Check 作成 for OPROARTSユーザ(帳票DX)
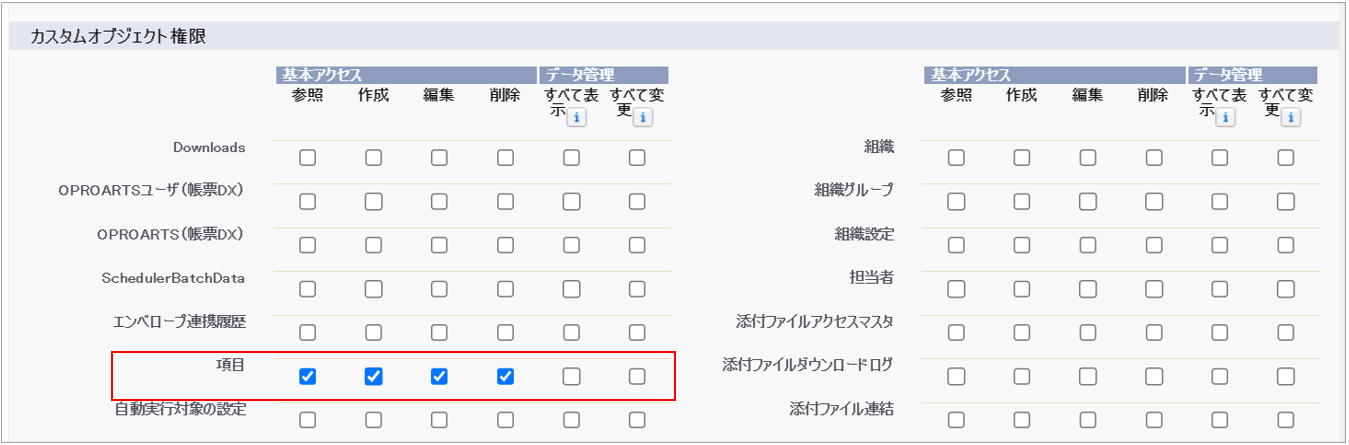 coord(374,201)
